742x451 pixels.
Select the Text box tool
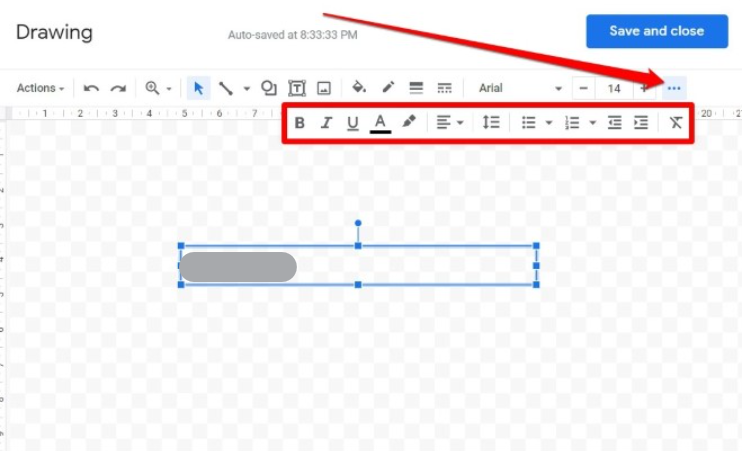[297, 88]
